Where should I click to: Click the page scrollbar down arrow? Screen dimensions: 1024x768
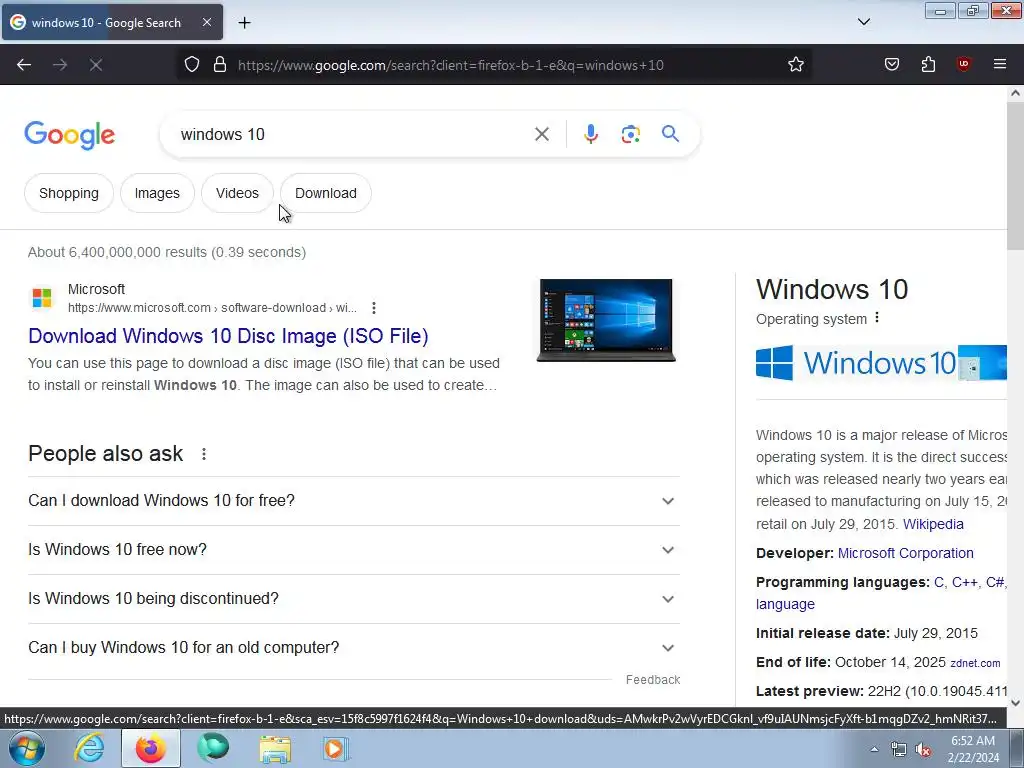pyautogui.click(x=1015, y=703)
